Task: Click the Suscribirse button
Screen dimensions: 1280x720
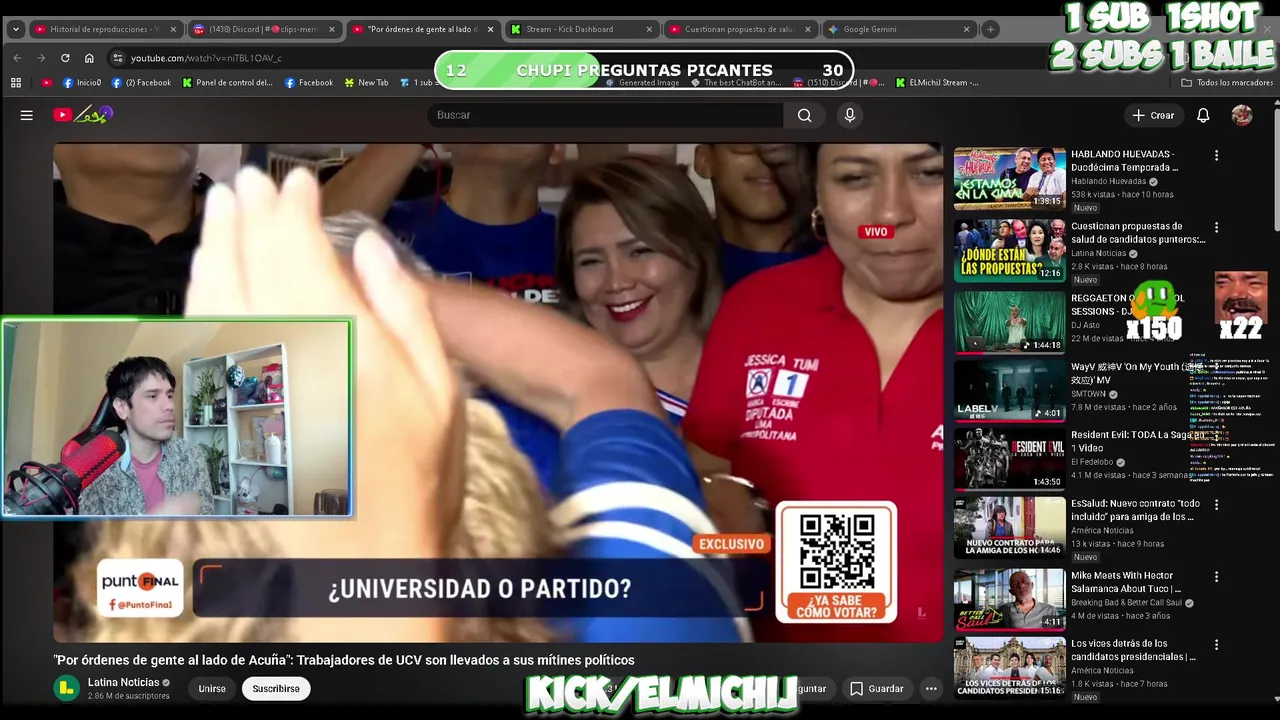Action: click(x=276, y=688)
